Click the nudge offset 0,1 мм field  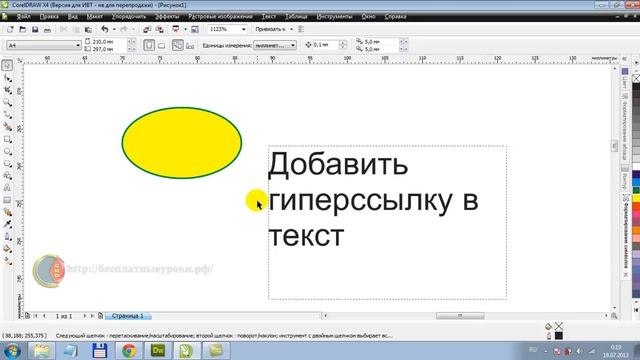click(x=325, y=45)
